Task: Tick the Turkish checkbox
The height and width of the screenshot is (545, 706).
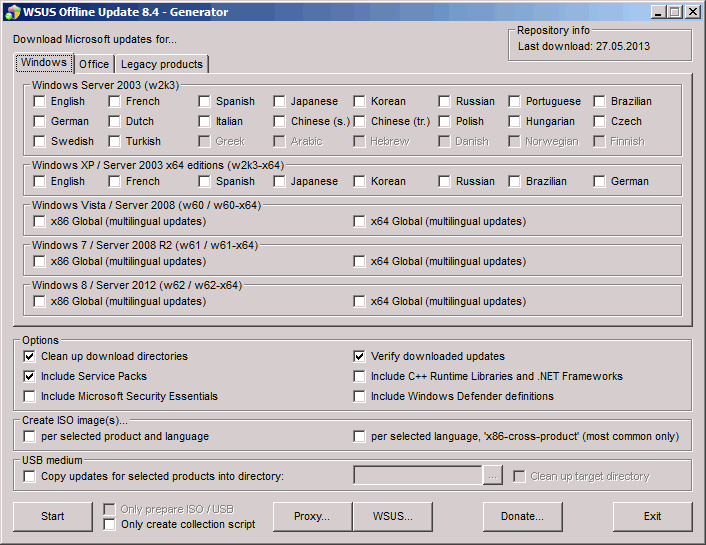Action: (x=114, y=141)
